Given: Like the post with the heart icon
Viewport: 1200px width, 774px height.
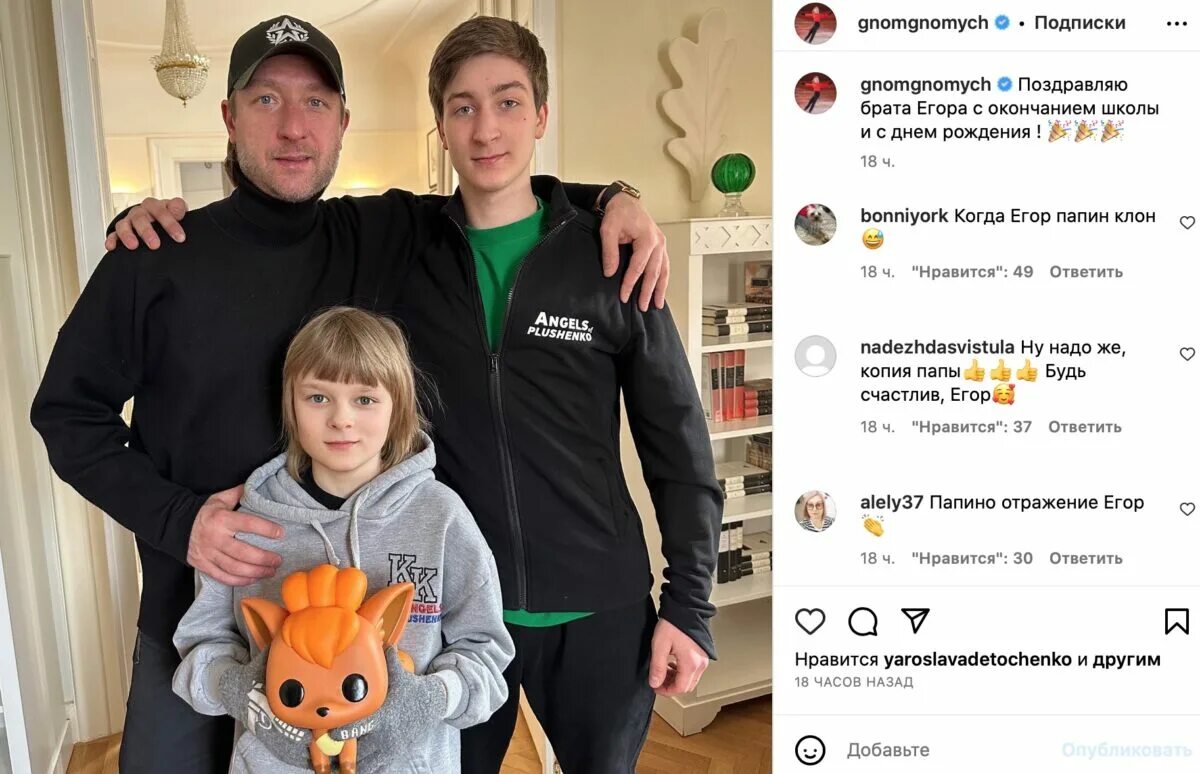Looking at the screenshot, I should (810, 621).
